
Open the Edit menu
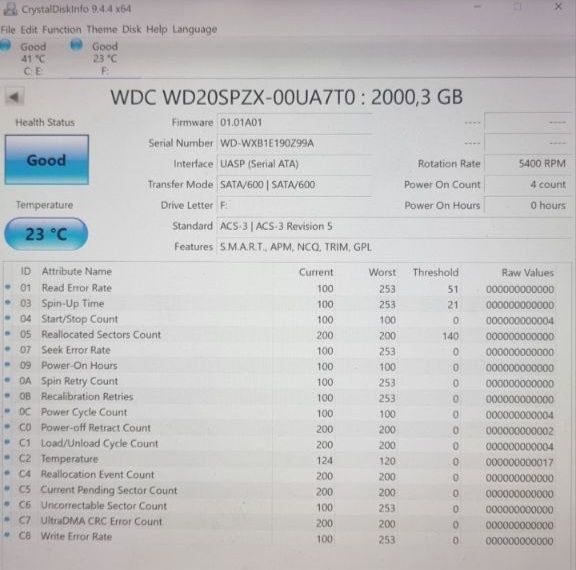[x=29, y=29]
